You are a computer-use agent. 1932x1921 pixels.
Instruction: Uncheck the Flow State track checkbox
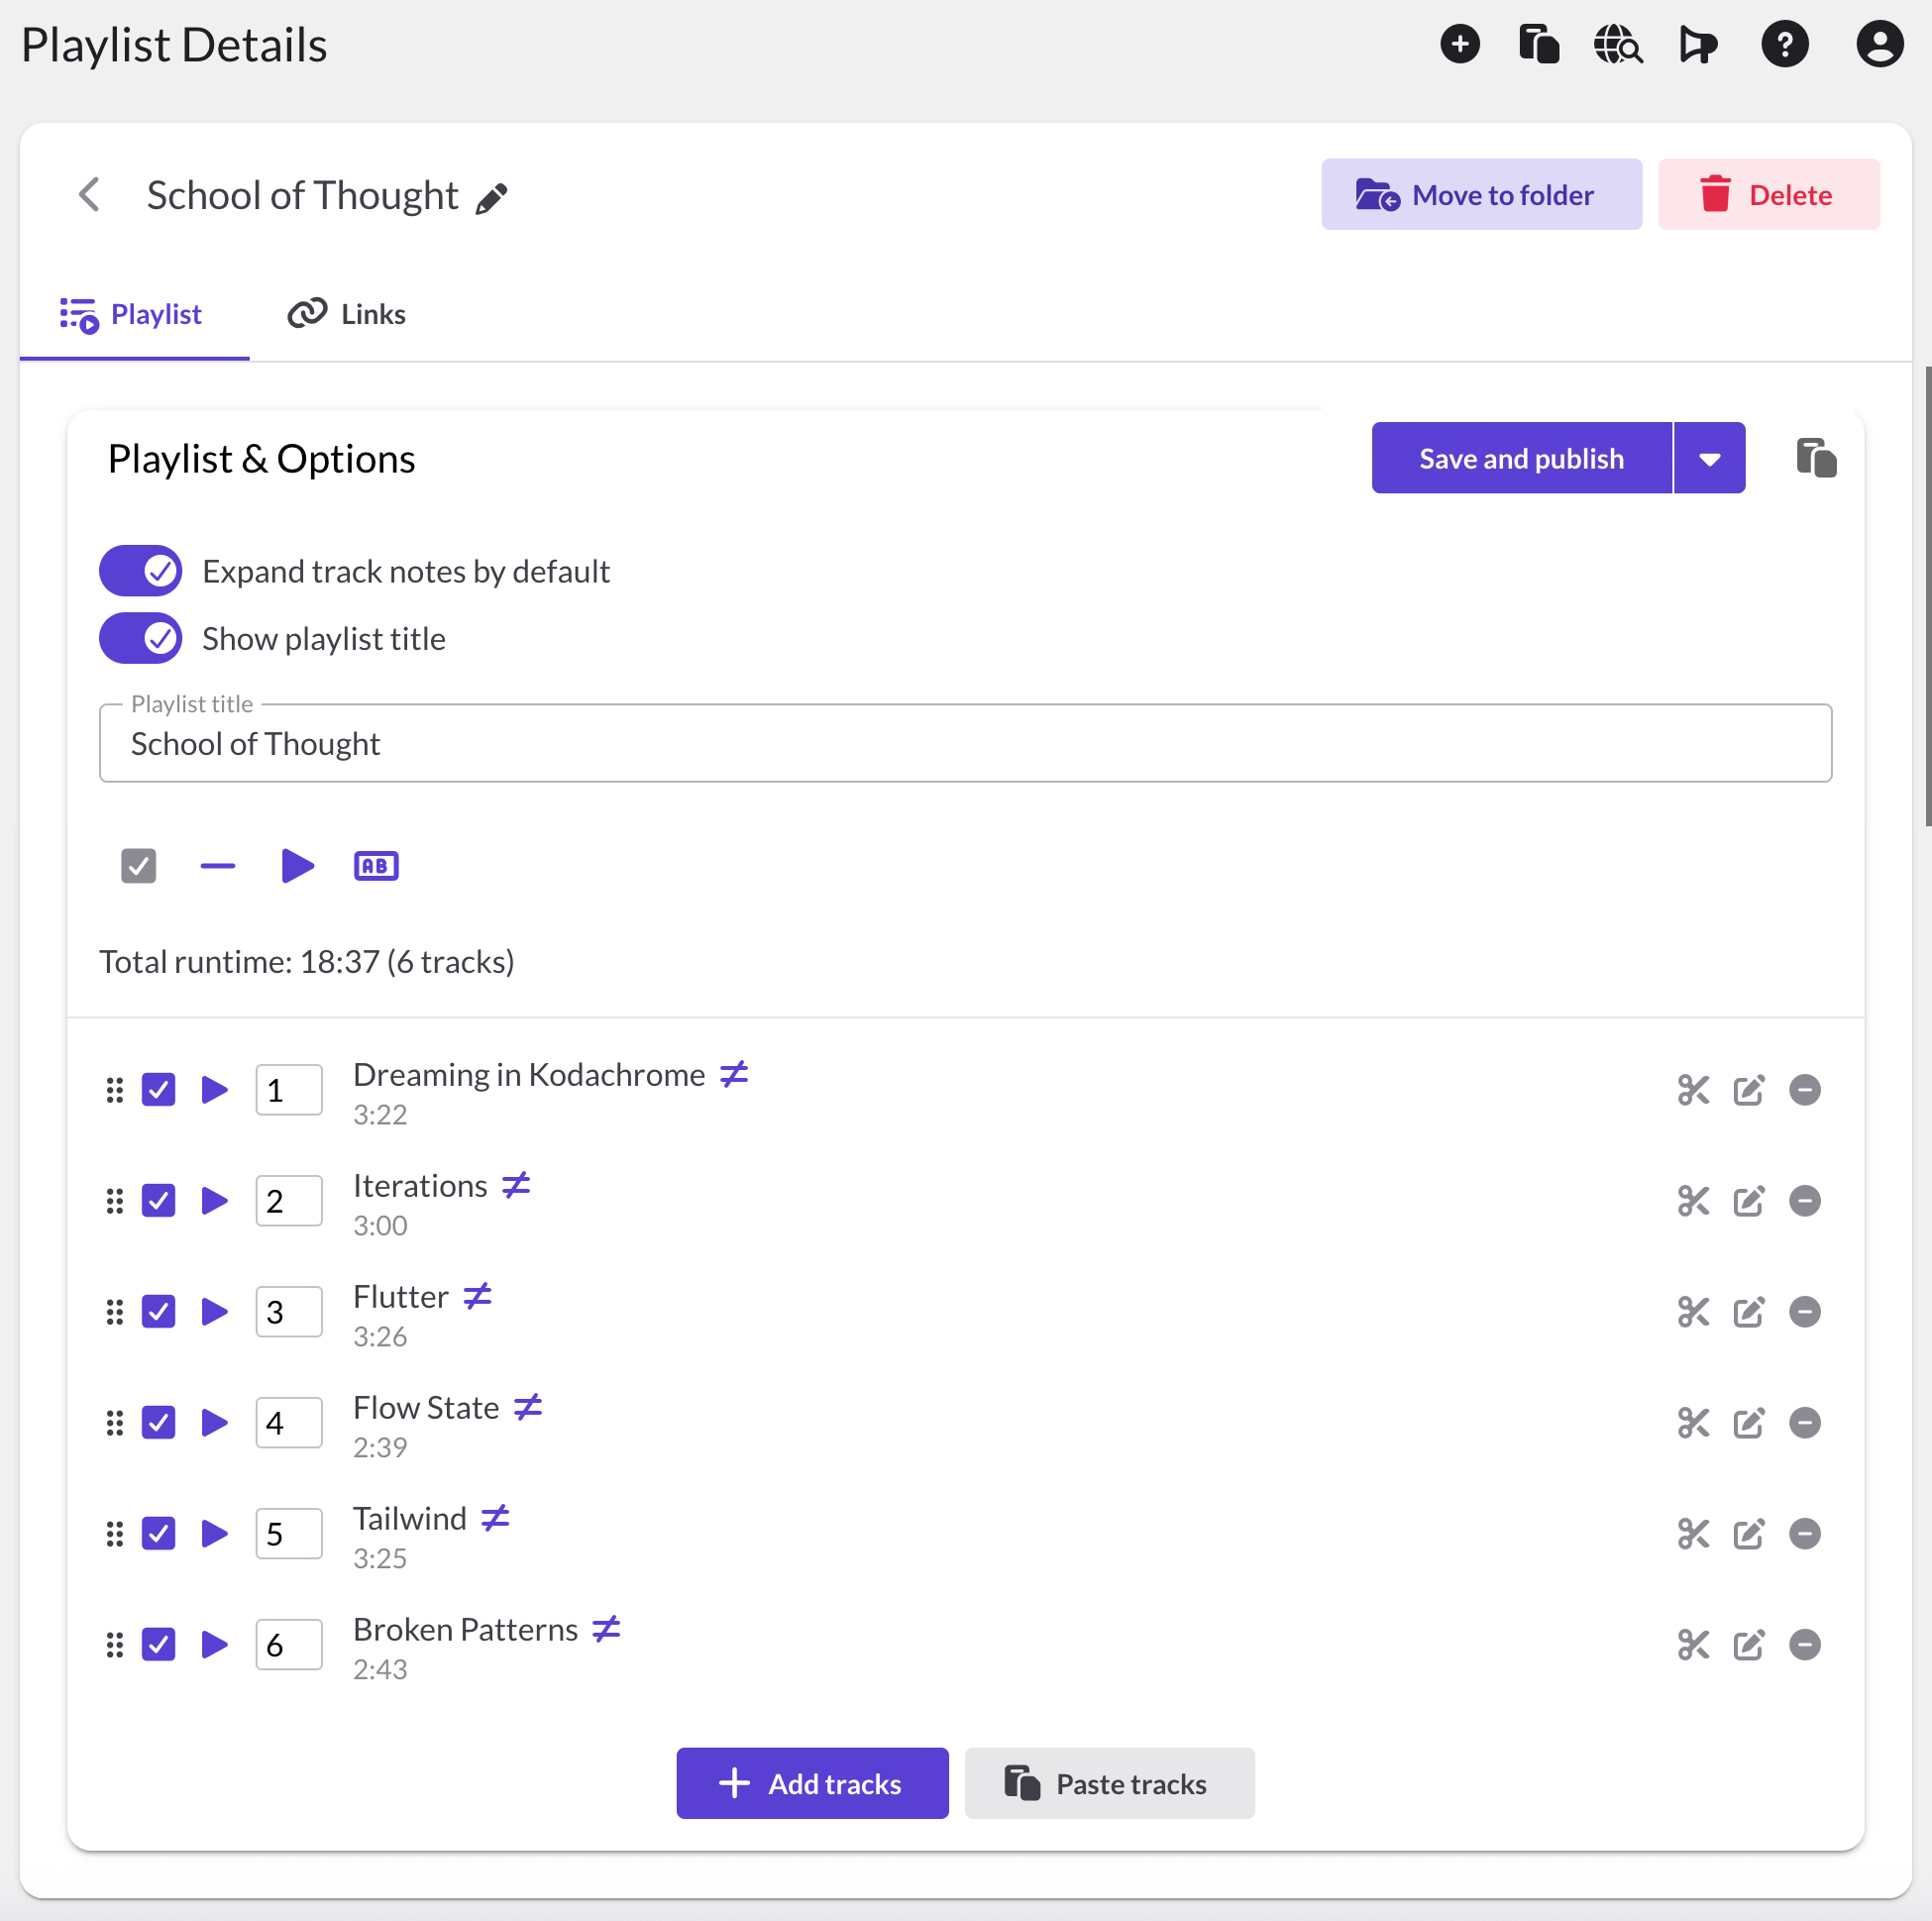[x=159, y=1422]
